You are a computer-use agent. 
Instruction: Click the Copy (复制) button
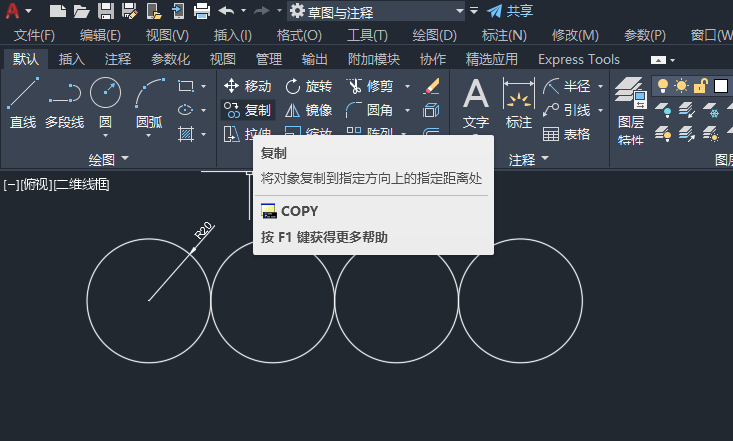247,110
